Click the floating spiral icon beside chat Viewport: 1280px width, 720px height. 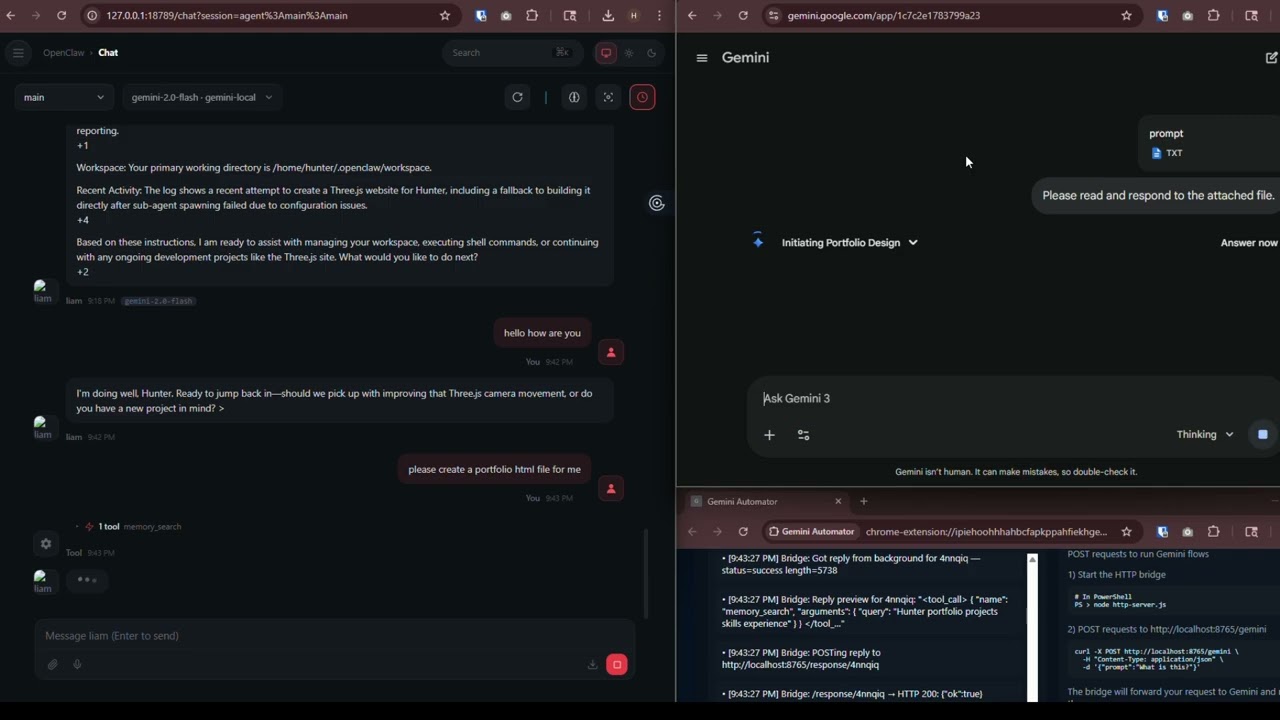[x=656, y=203]
